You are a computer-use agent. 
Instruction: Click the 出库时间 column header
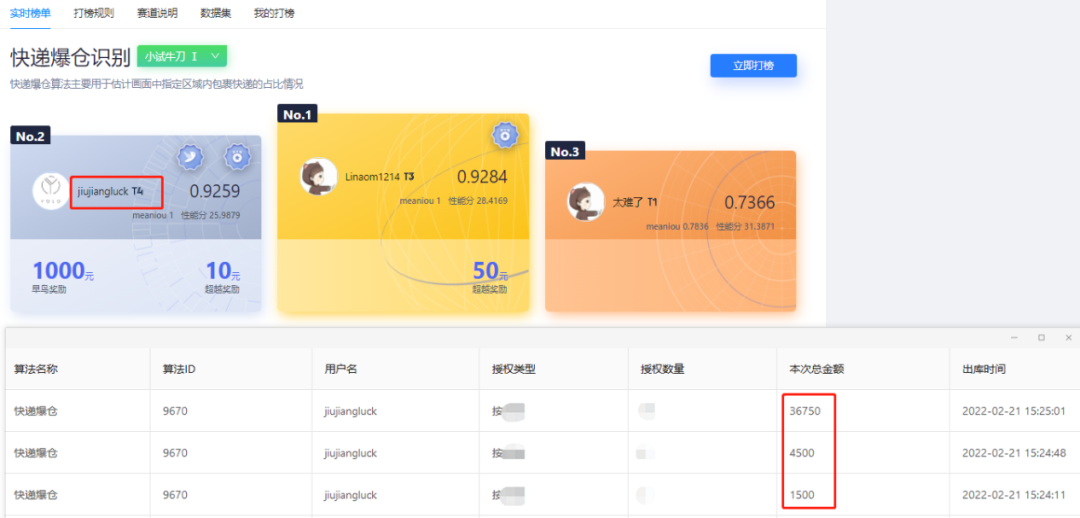pyautogui.click(x=984, y=369)
